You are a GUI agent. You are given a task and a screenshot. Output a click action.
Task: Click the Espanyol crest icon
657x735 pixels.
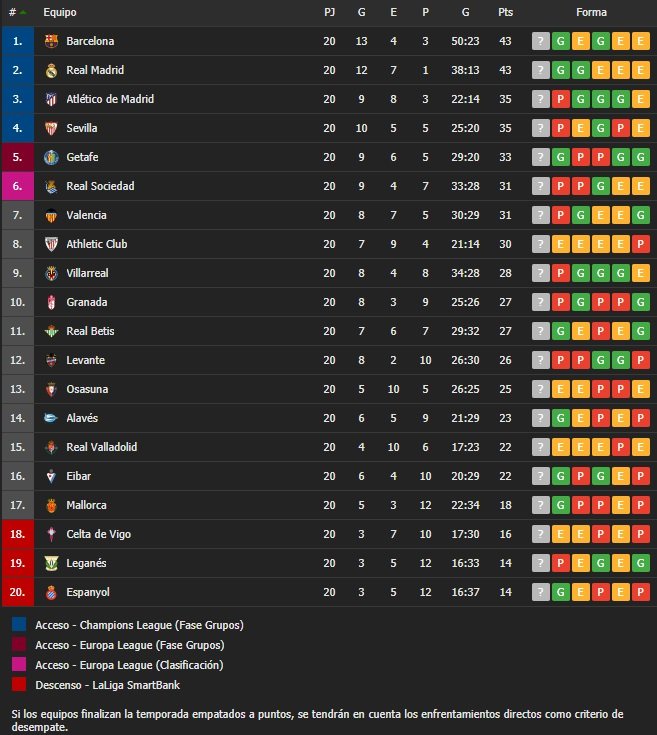pos(51,592)
